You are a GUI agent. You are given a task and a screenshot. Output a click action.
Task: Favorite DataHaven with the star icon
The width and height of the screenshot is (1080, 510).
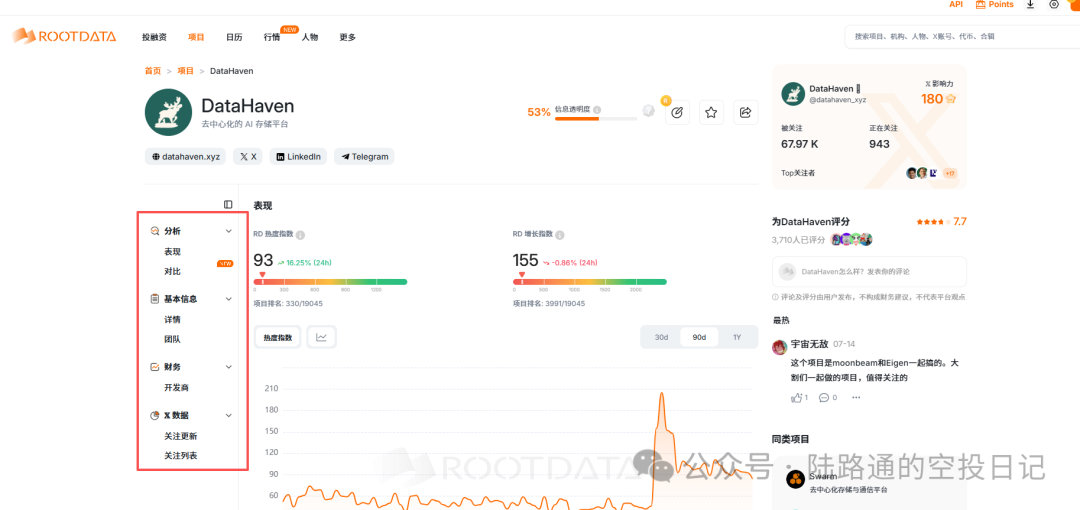click(x=711, y=112)
